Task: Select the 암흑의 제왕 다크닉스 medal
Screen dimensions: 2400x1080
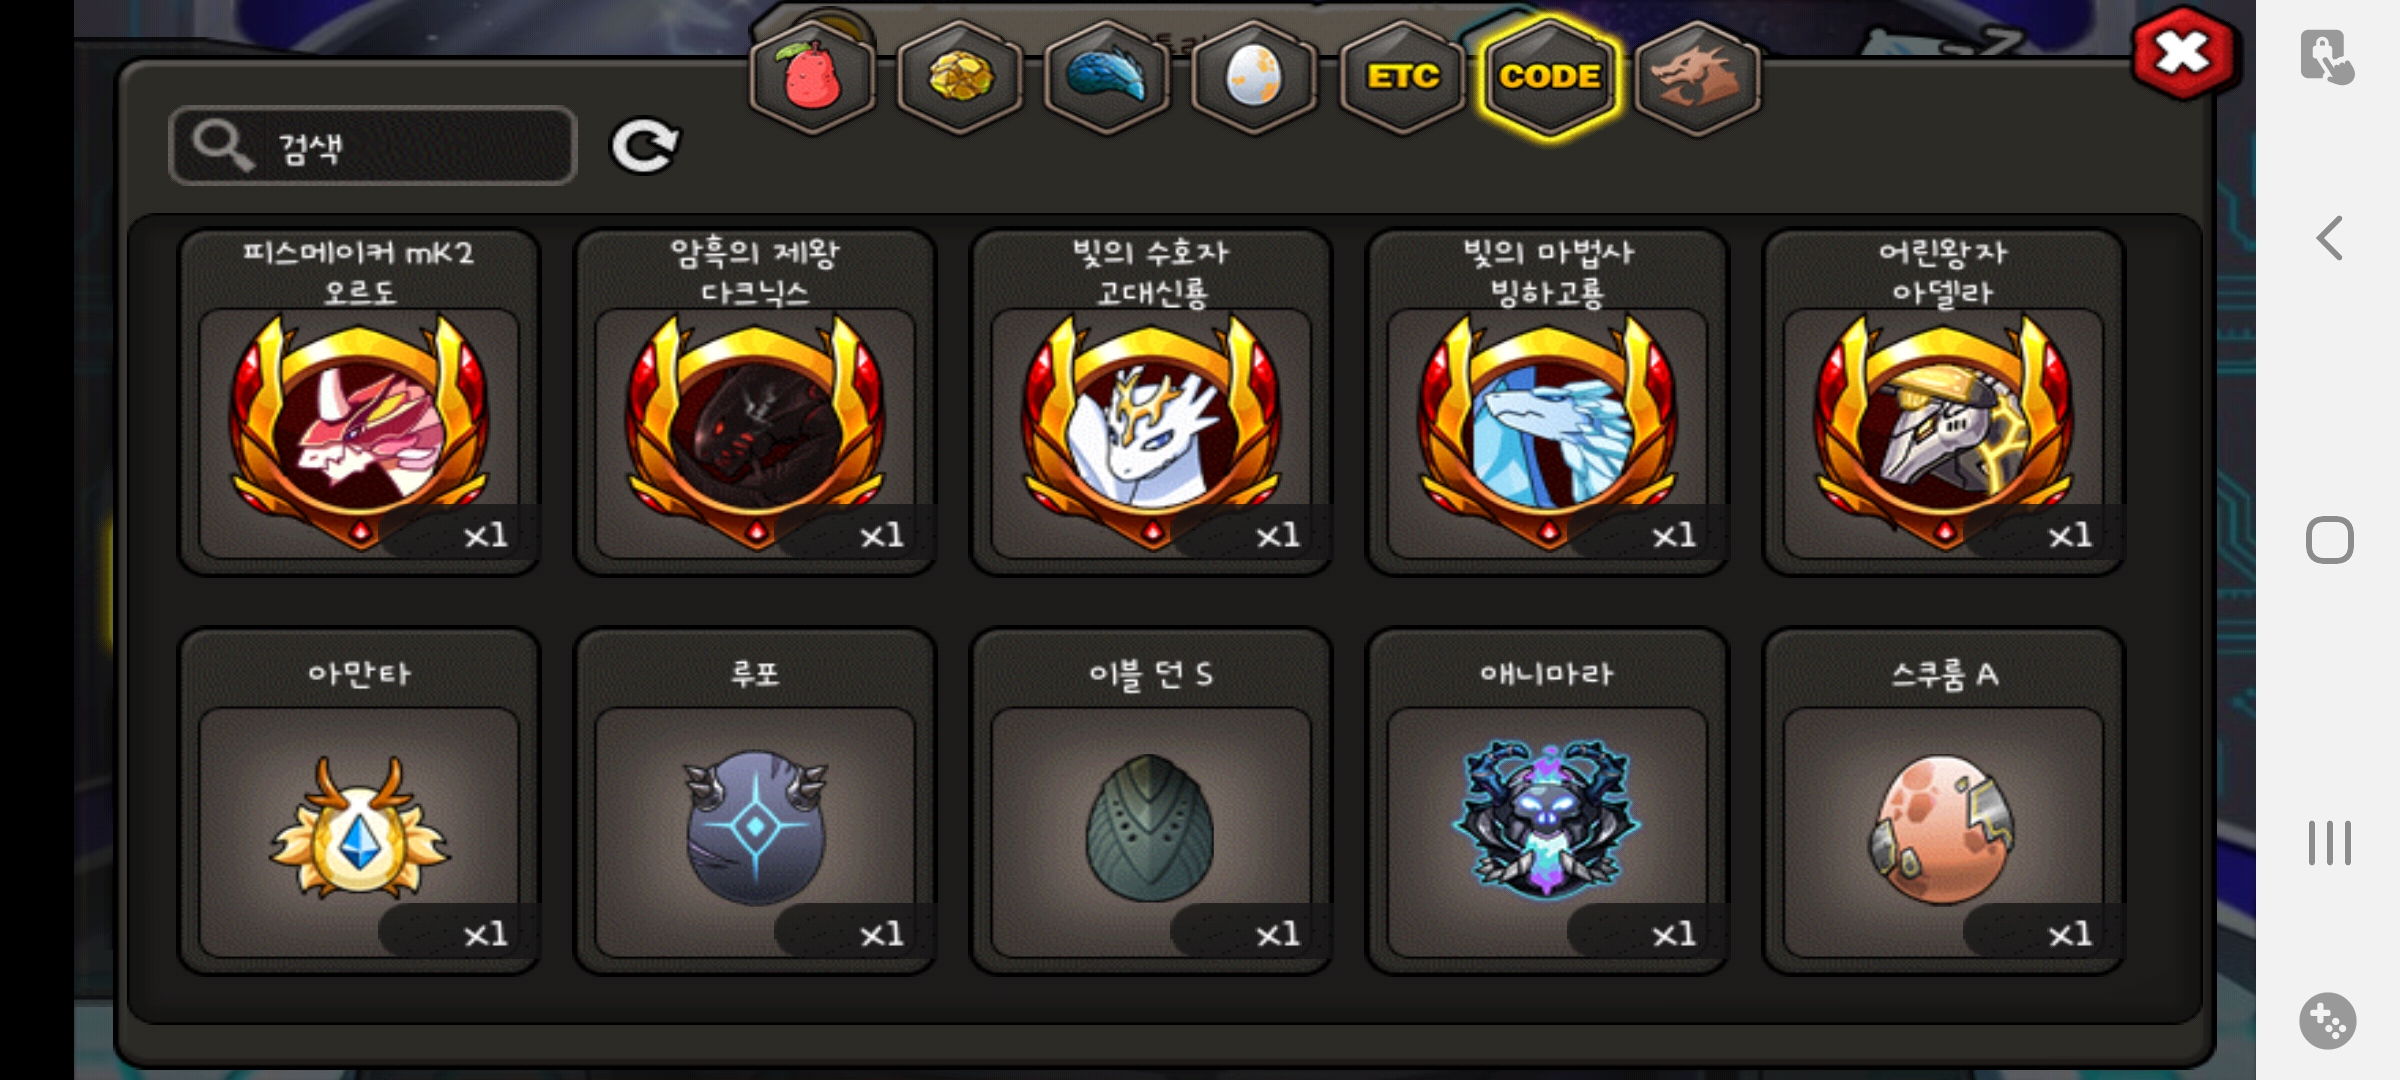Action: 755,402
